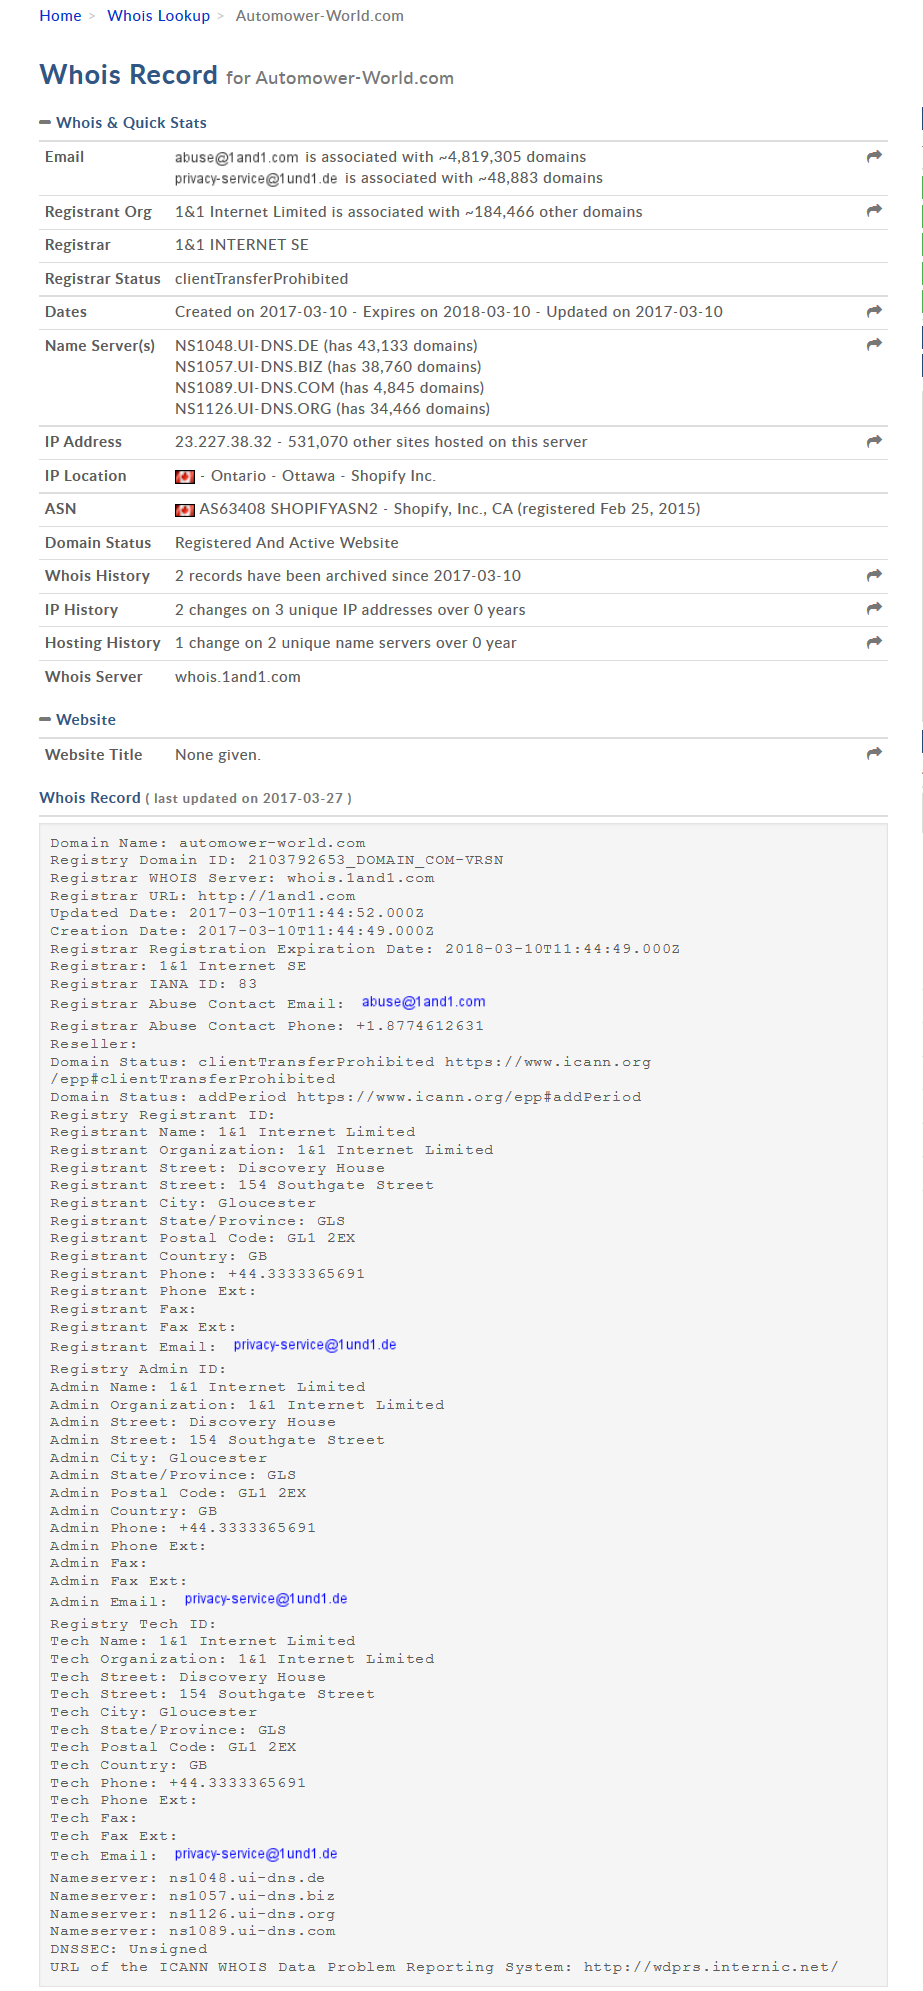Open the Registrant Email privacy-service link
Screen dimensions: 923x1991
pos(315,1345)
